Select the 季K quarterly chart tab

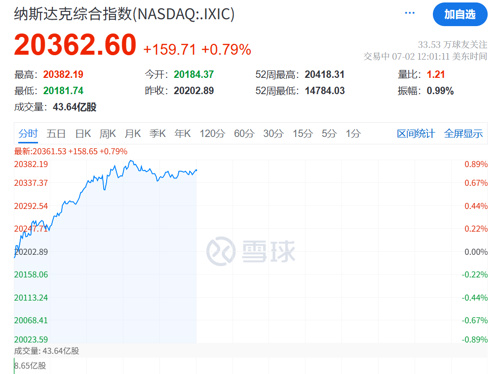158,134
